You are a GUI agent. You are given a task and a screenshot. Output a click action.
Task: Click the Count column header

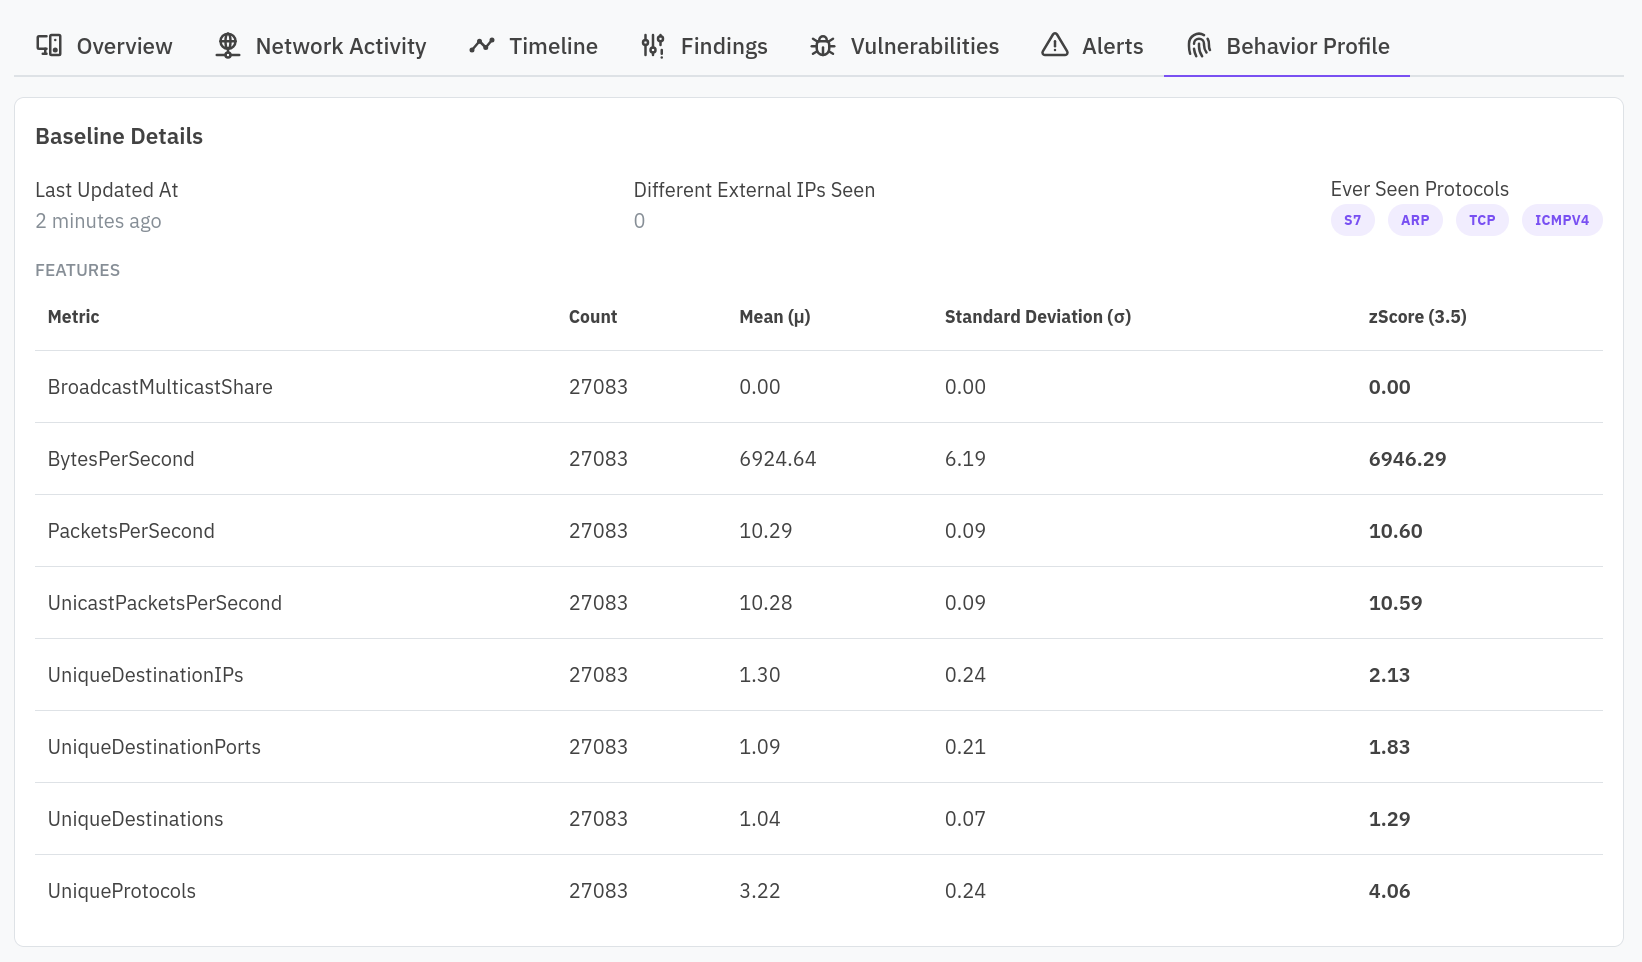(593, 317)
